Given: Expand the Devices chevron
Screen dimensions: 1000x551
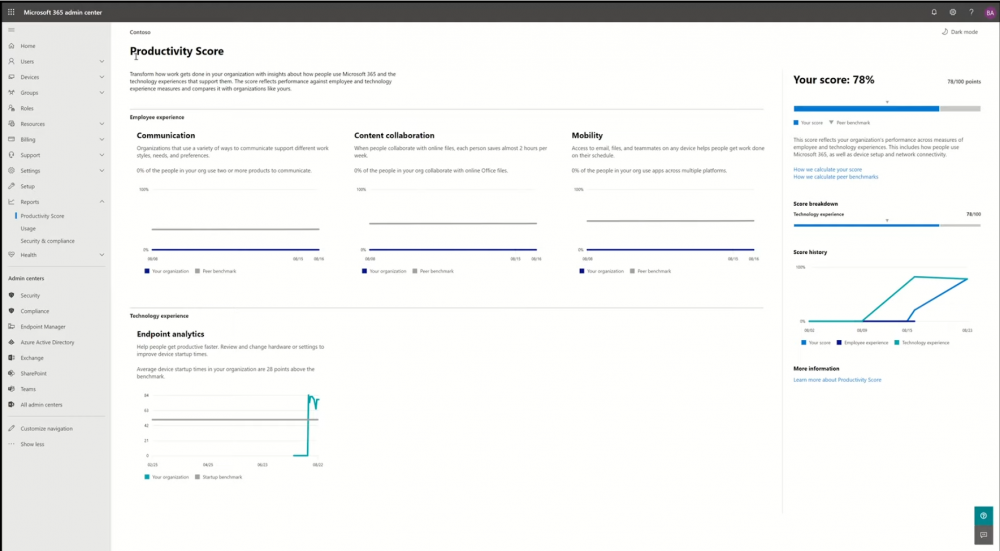Looking at the screenshot, I should coord(101,77).
